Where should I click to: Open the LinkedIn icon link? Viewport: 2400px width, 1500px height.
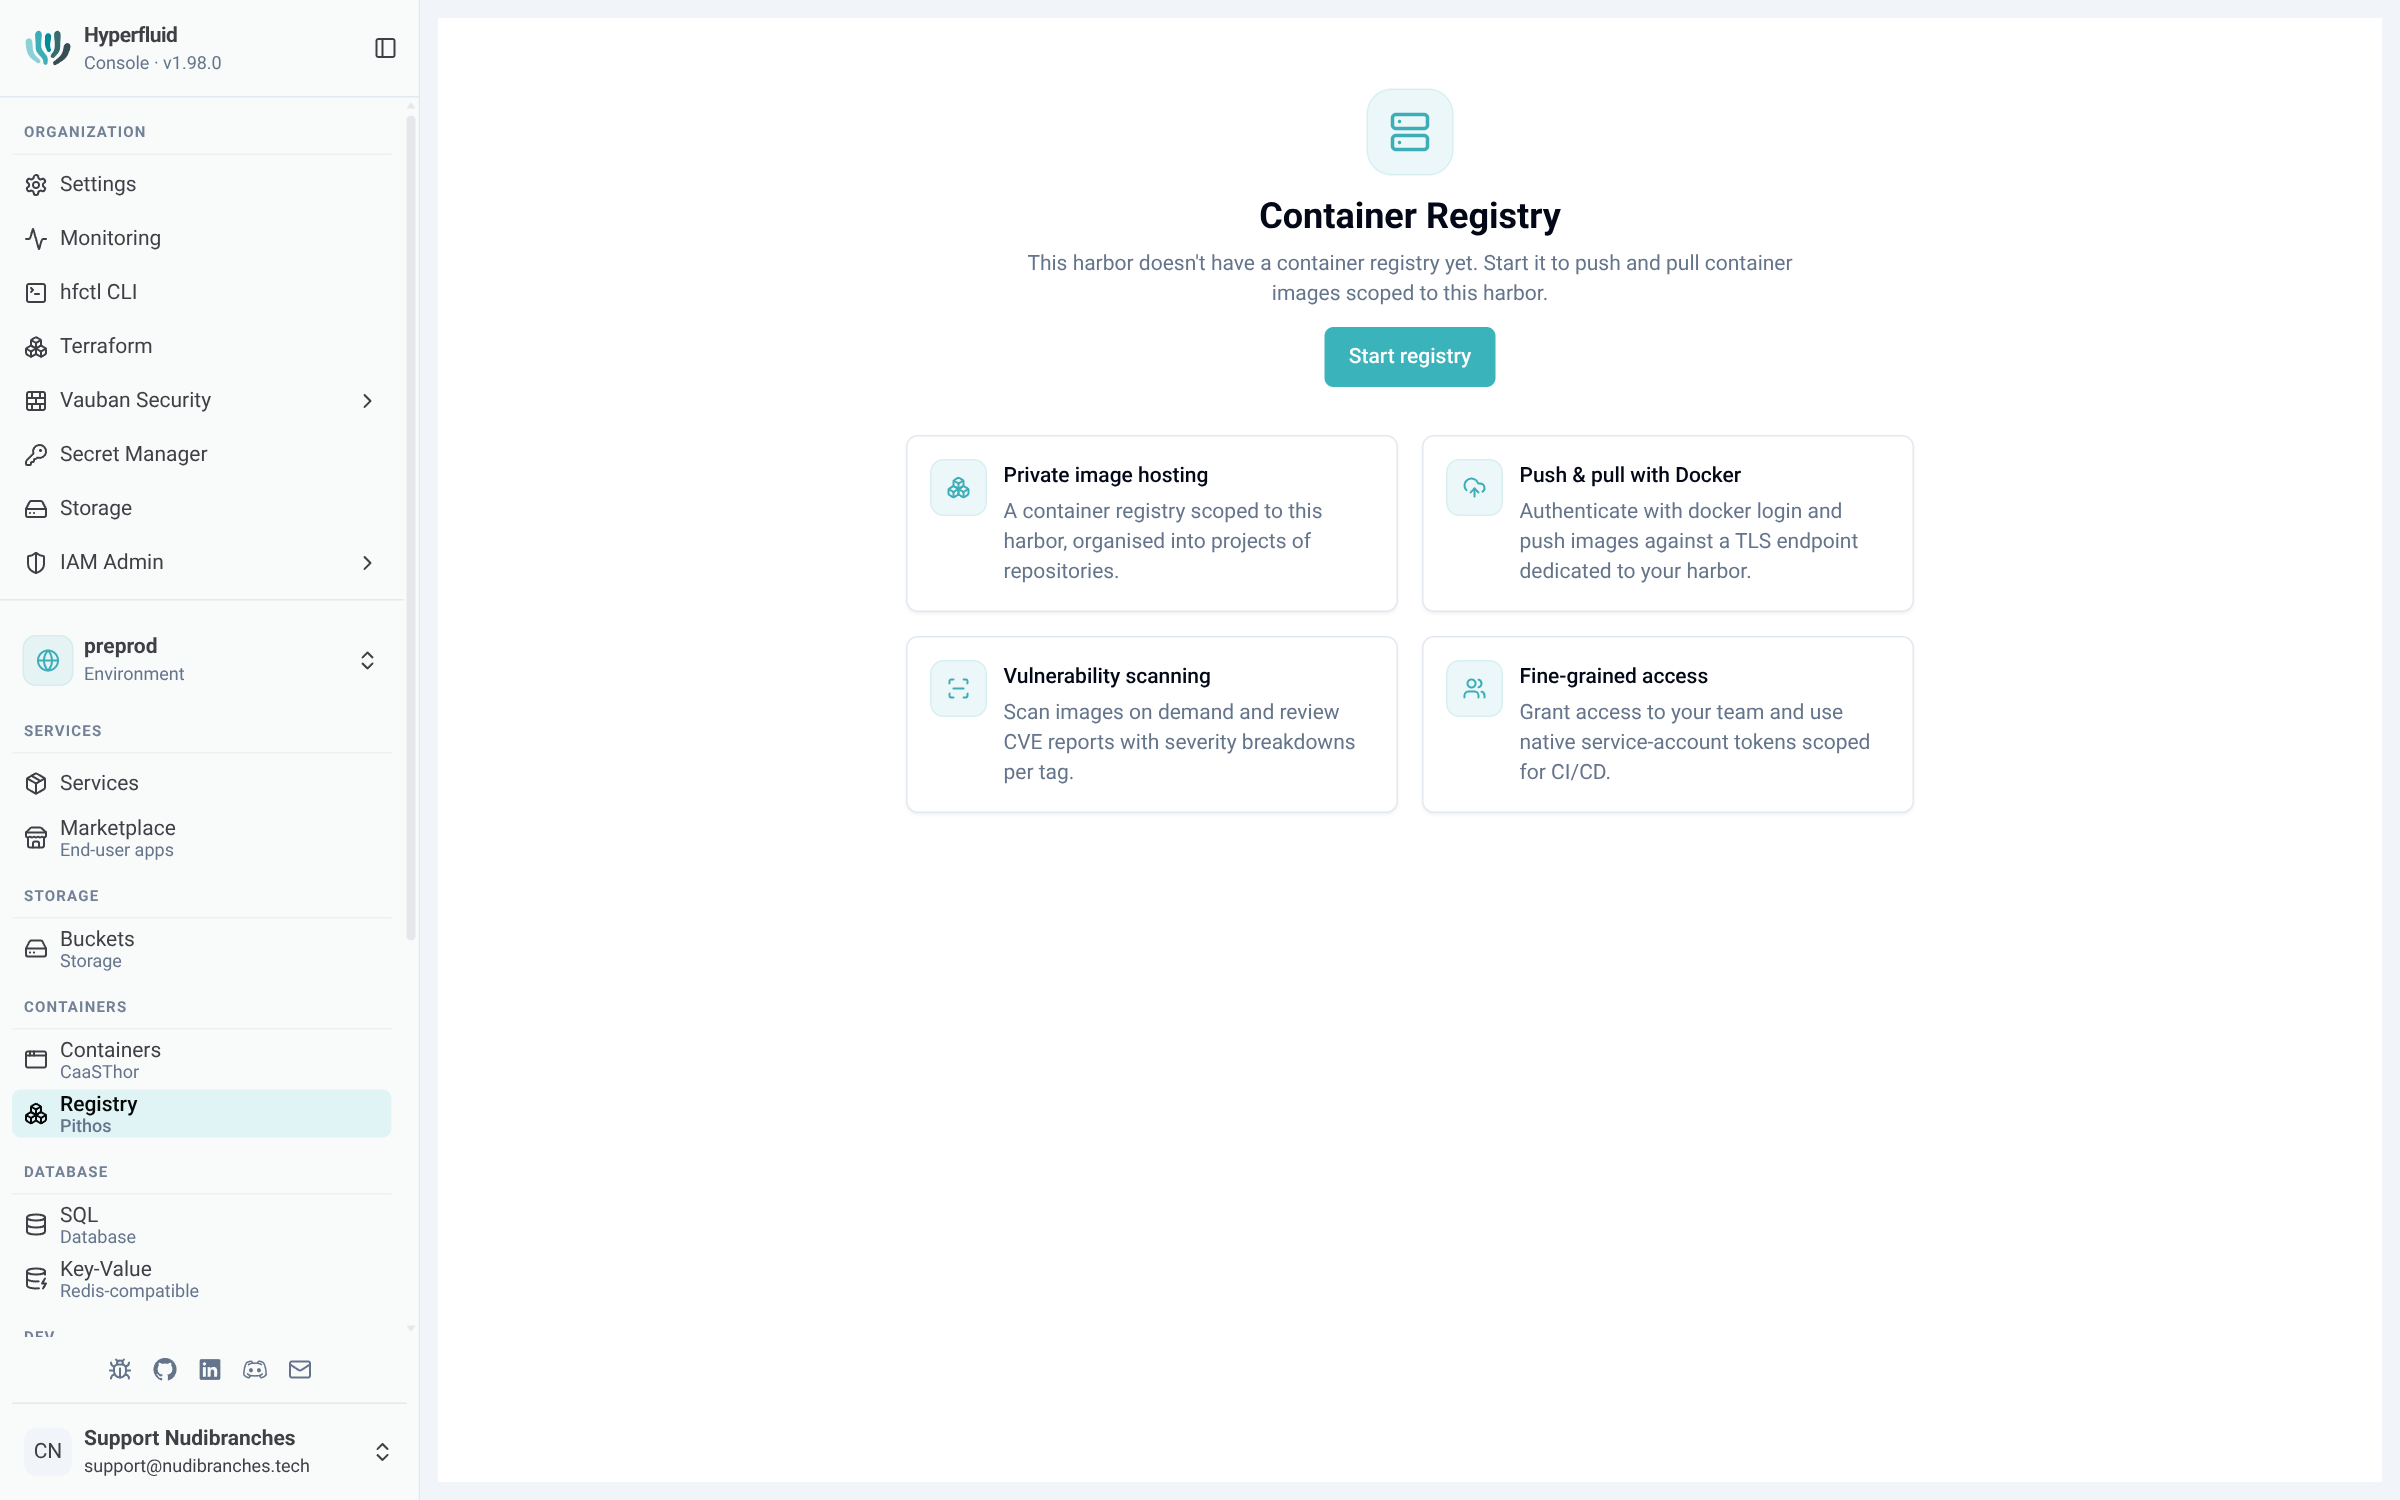[210, 1369]
